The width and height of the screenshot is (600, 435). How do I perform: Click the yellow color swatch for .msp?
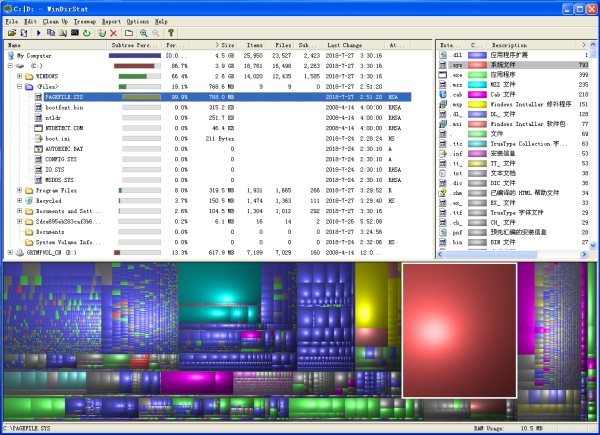pos(475,103)
